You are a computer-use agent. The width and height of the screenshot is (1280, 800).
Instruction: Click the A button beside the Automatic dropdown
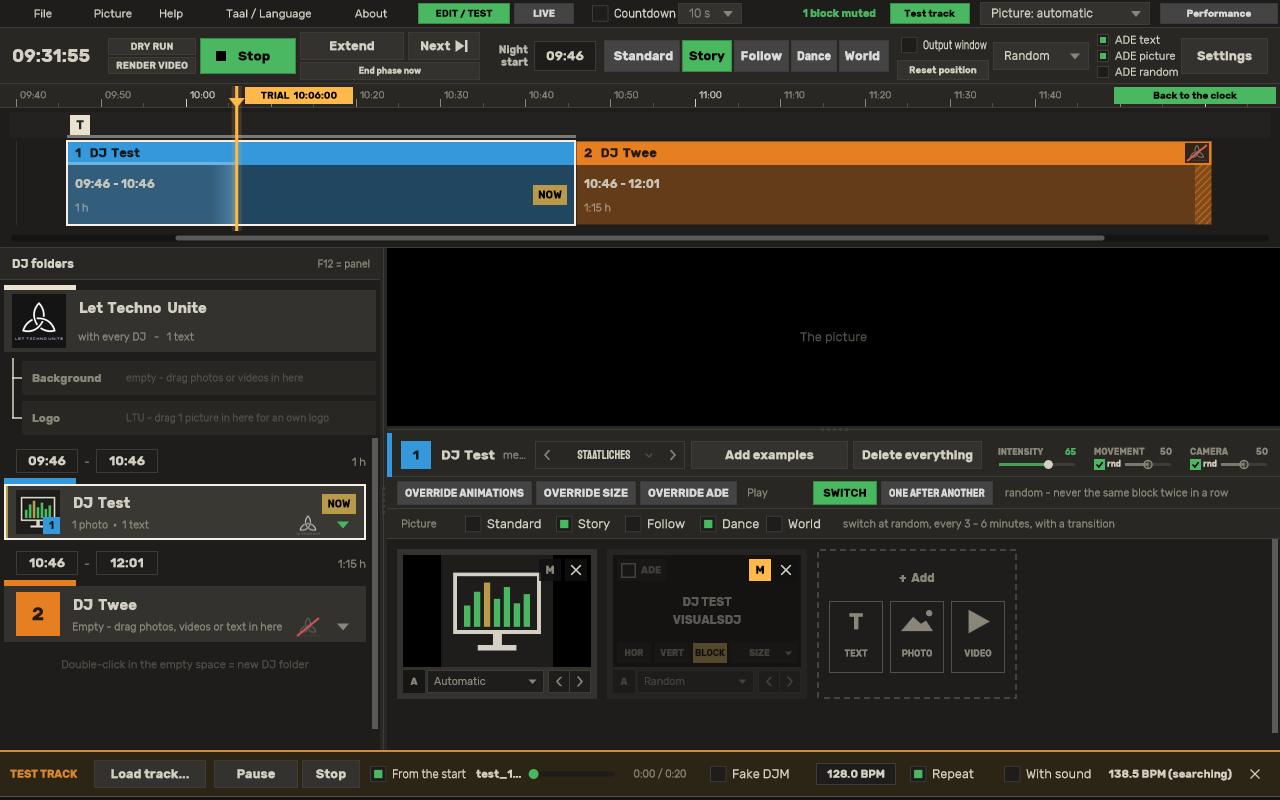pos(414,681)
